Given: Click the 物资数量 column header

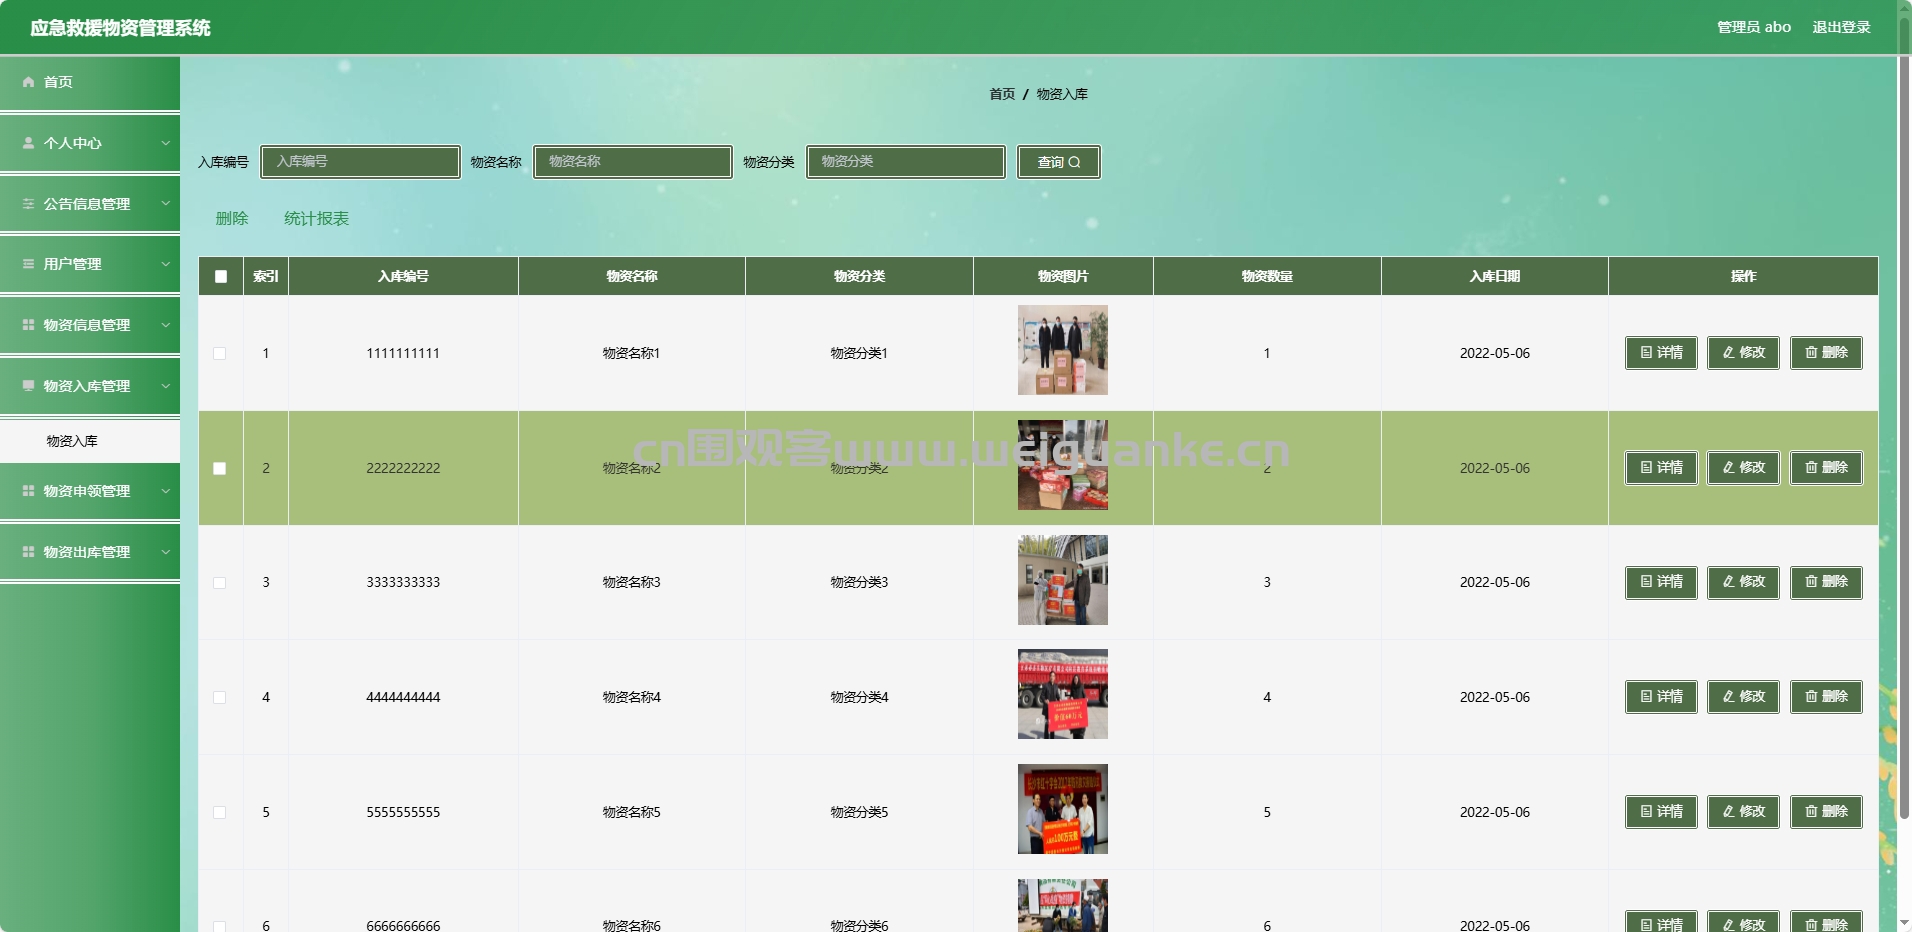Looking at the screenshot, I should [1267, 276].
